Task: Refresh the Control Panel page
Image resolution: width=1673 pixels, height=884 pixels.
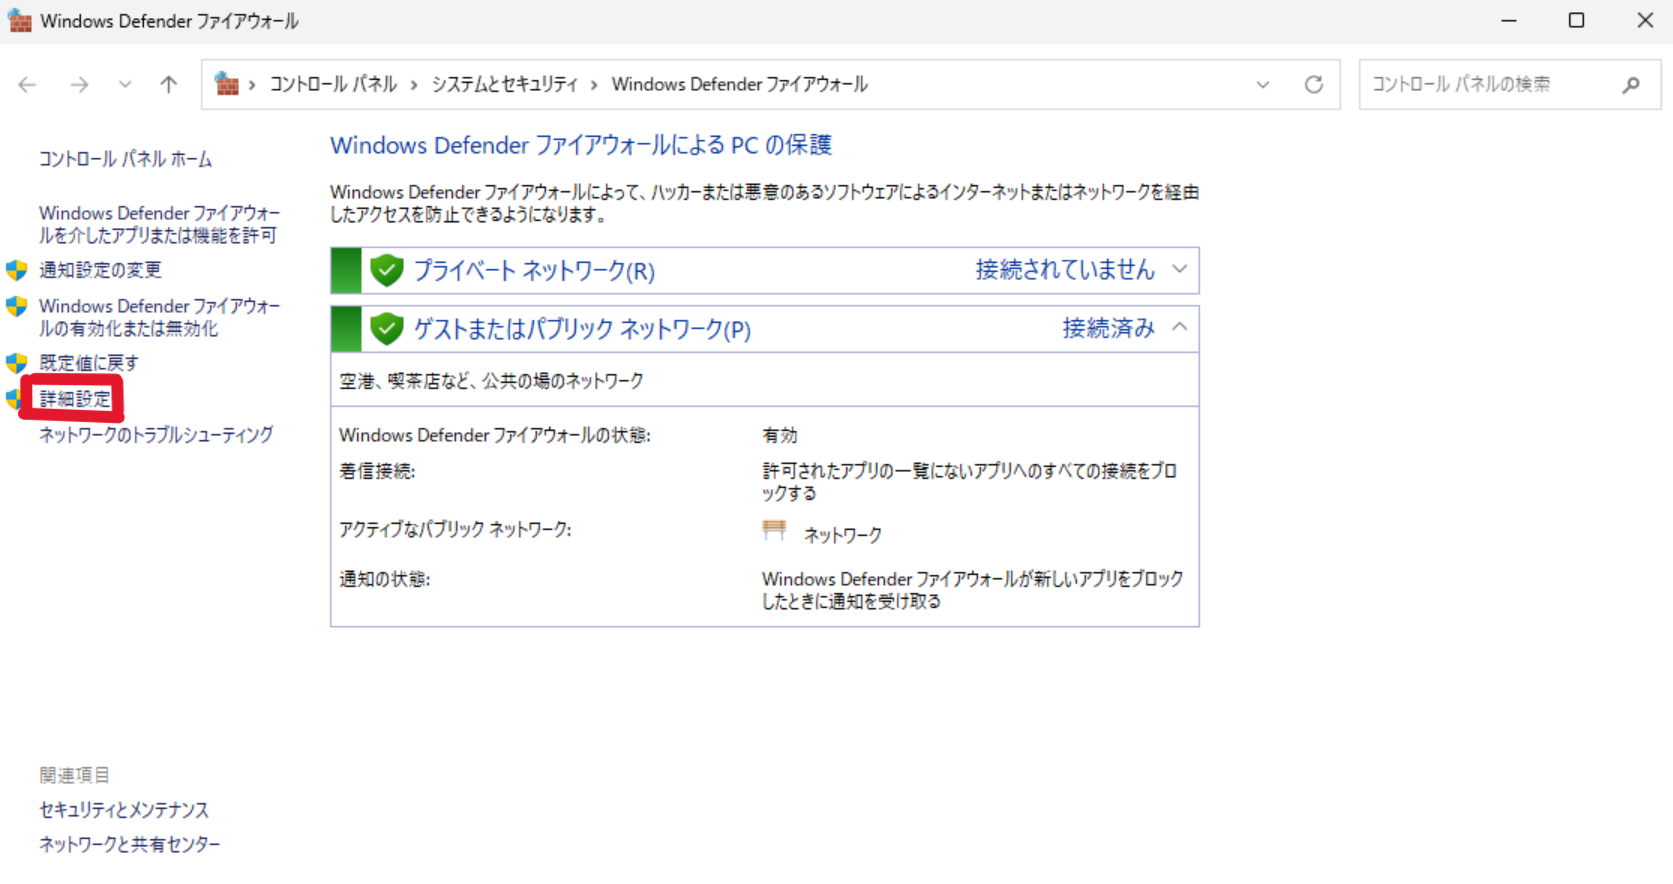Action: pyautogui.click(x=1313, y=85)
